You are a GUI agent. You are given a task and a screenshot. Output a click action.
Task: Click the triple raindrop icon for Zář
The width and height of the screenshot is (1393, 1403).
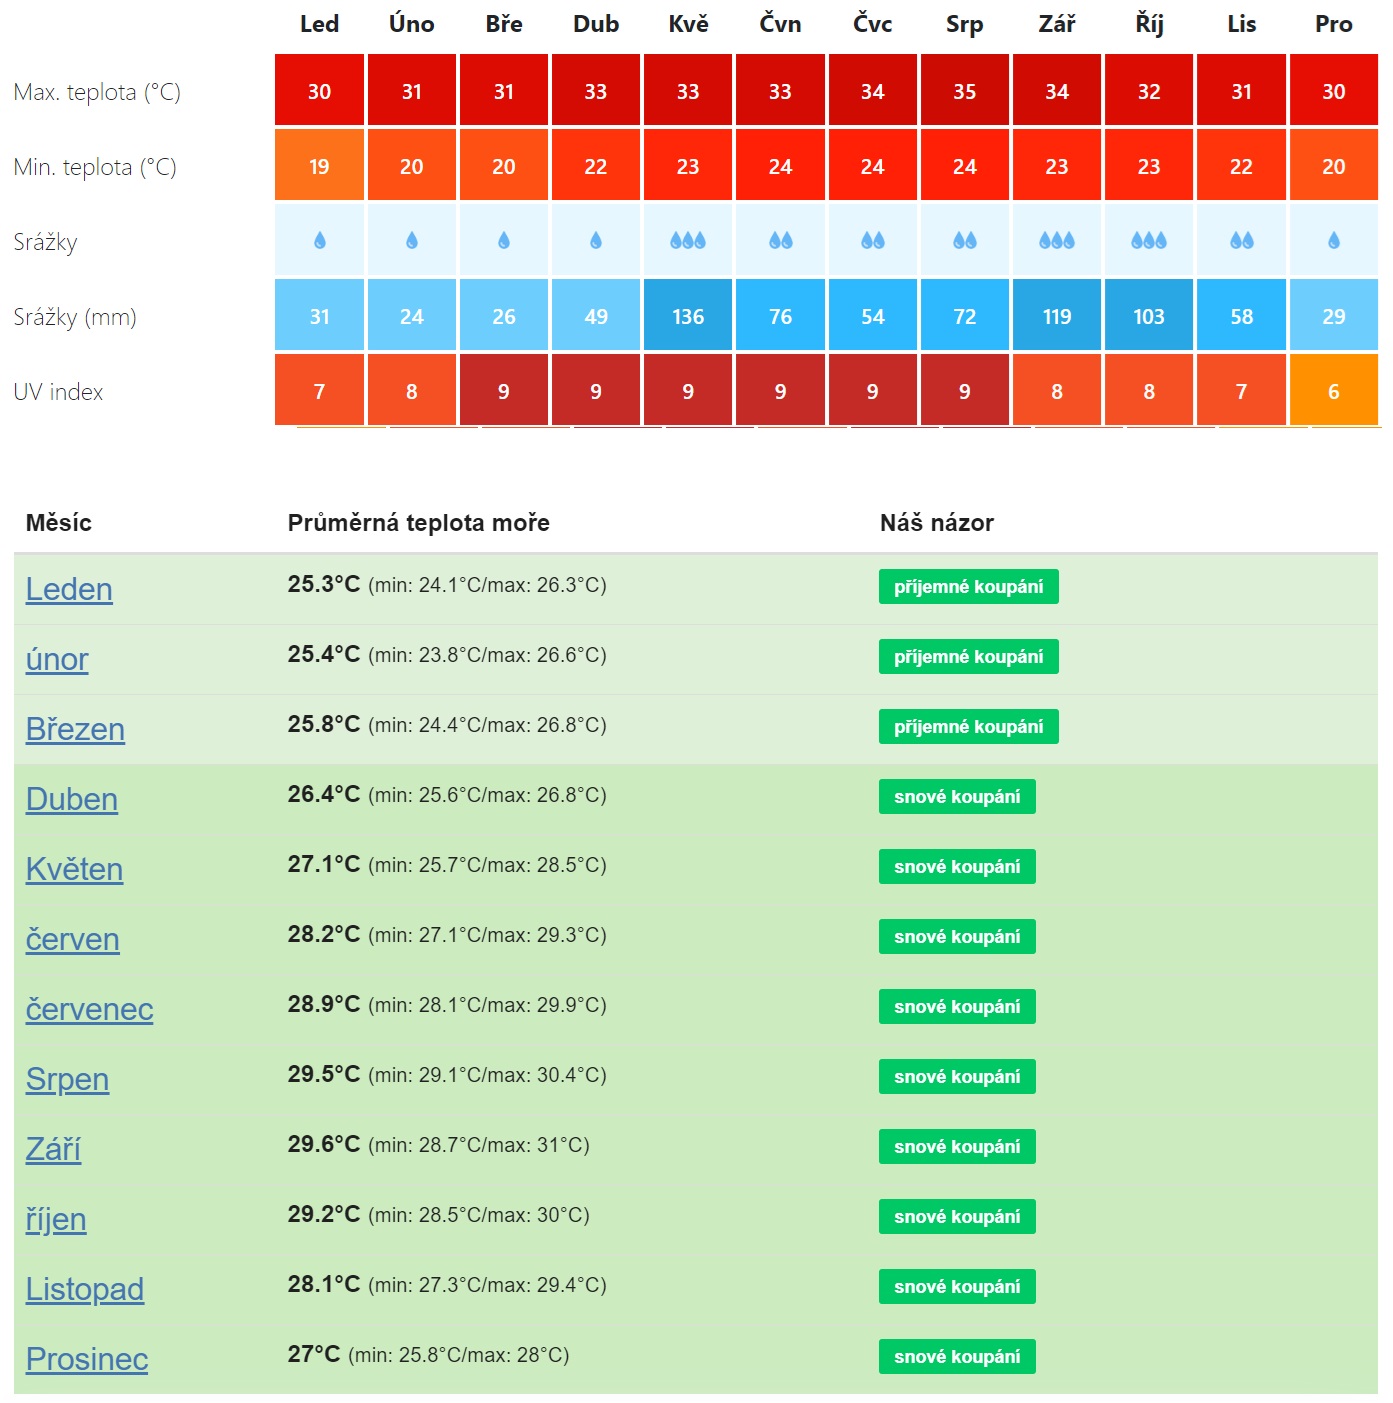pos(1057,241)
